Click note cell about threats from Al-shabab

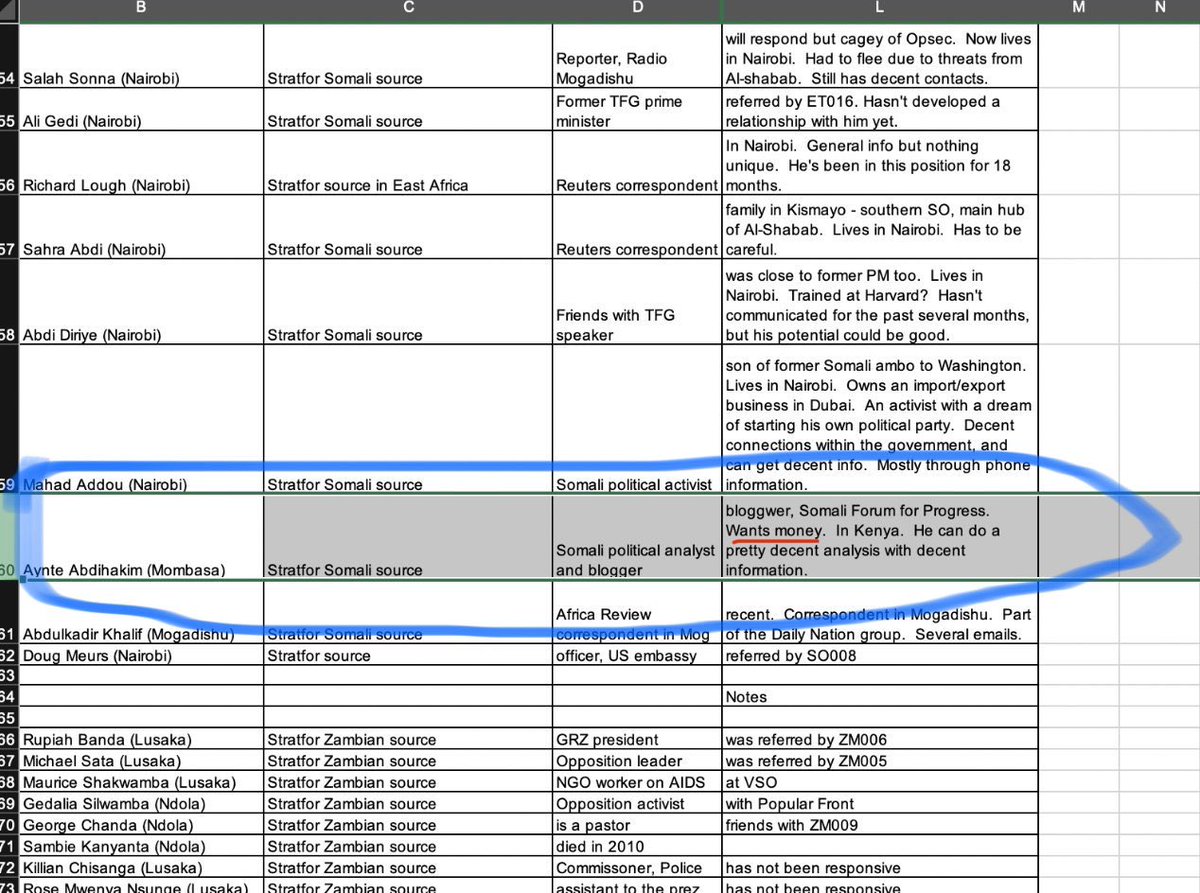click(x=879, y=57)
